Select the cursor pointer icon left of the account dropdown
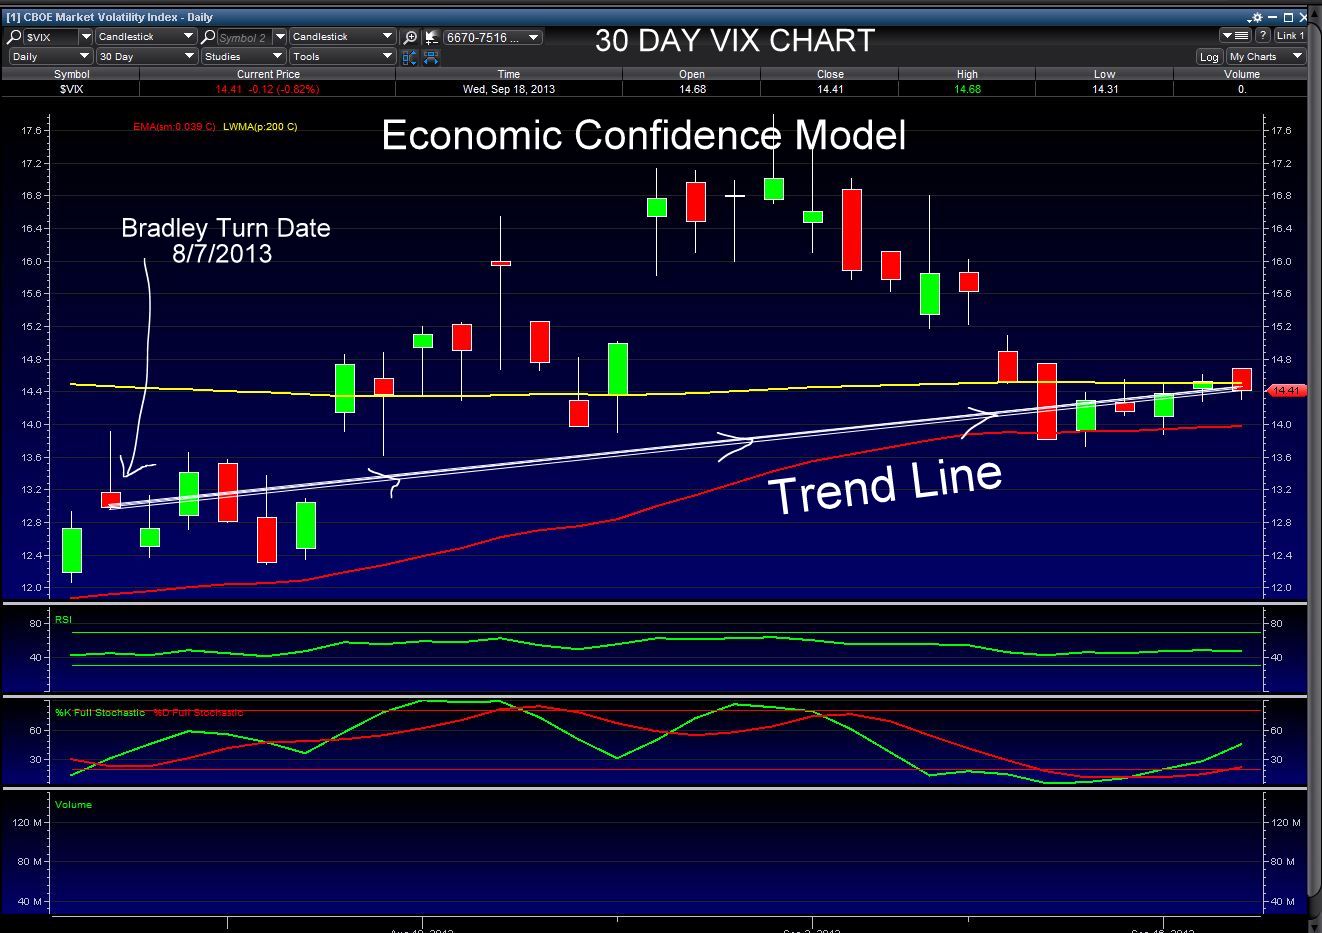Image resolution: width=1322 pixels, height=933 pixels. [x=431, y=37]
